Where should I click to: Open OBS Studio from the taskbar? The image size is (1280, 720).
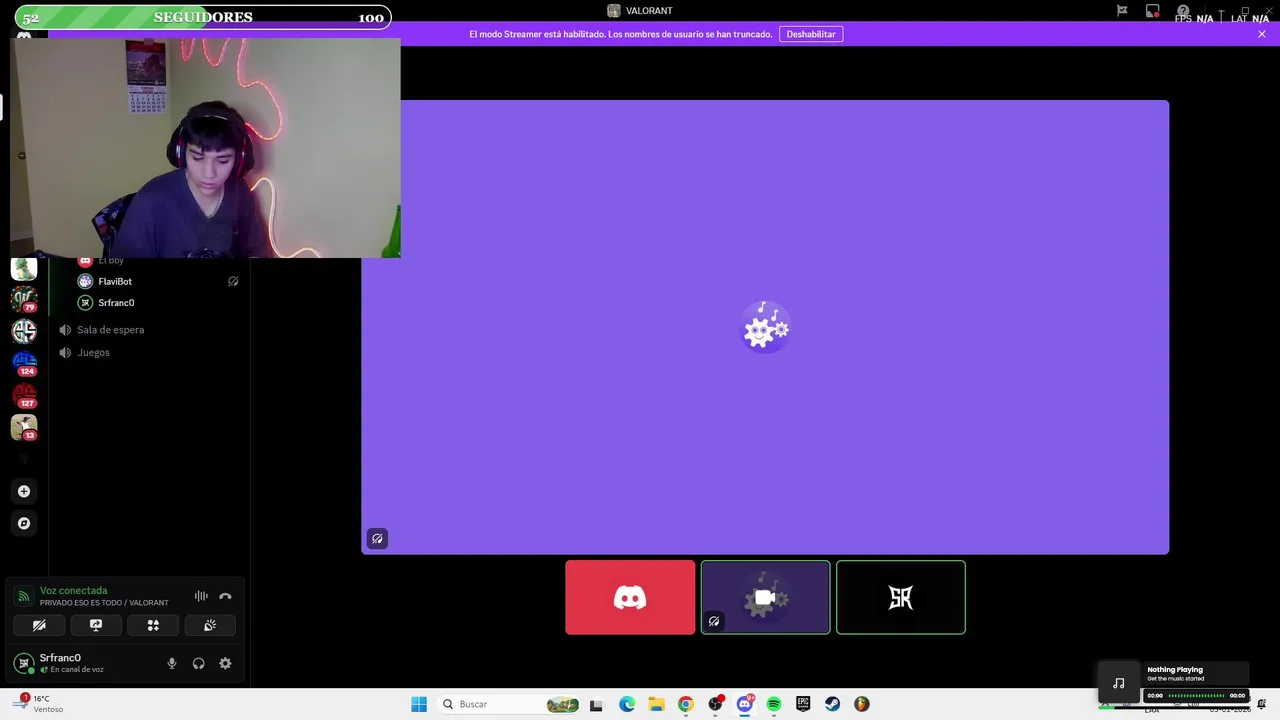tap(715, 704)
